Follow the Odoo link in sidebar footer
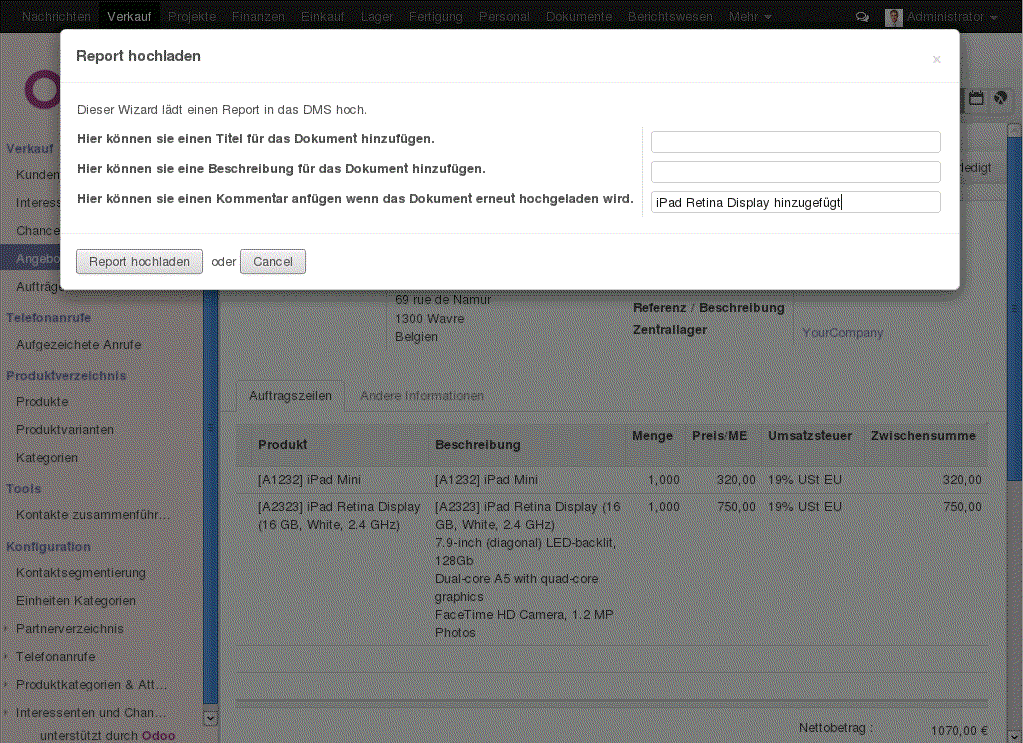The image size is (1023, 743). click(x=159, y=736)
